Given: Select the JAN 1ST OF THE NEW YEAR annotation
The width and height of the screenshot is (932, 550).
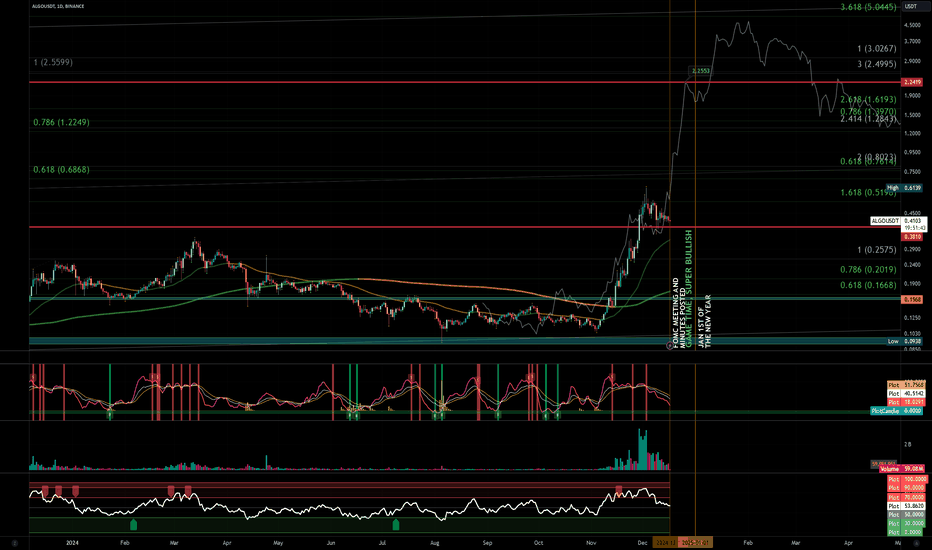Looking at the screenshot, I should coord(704,321).
